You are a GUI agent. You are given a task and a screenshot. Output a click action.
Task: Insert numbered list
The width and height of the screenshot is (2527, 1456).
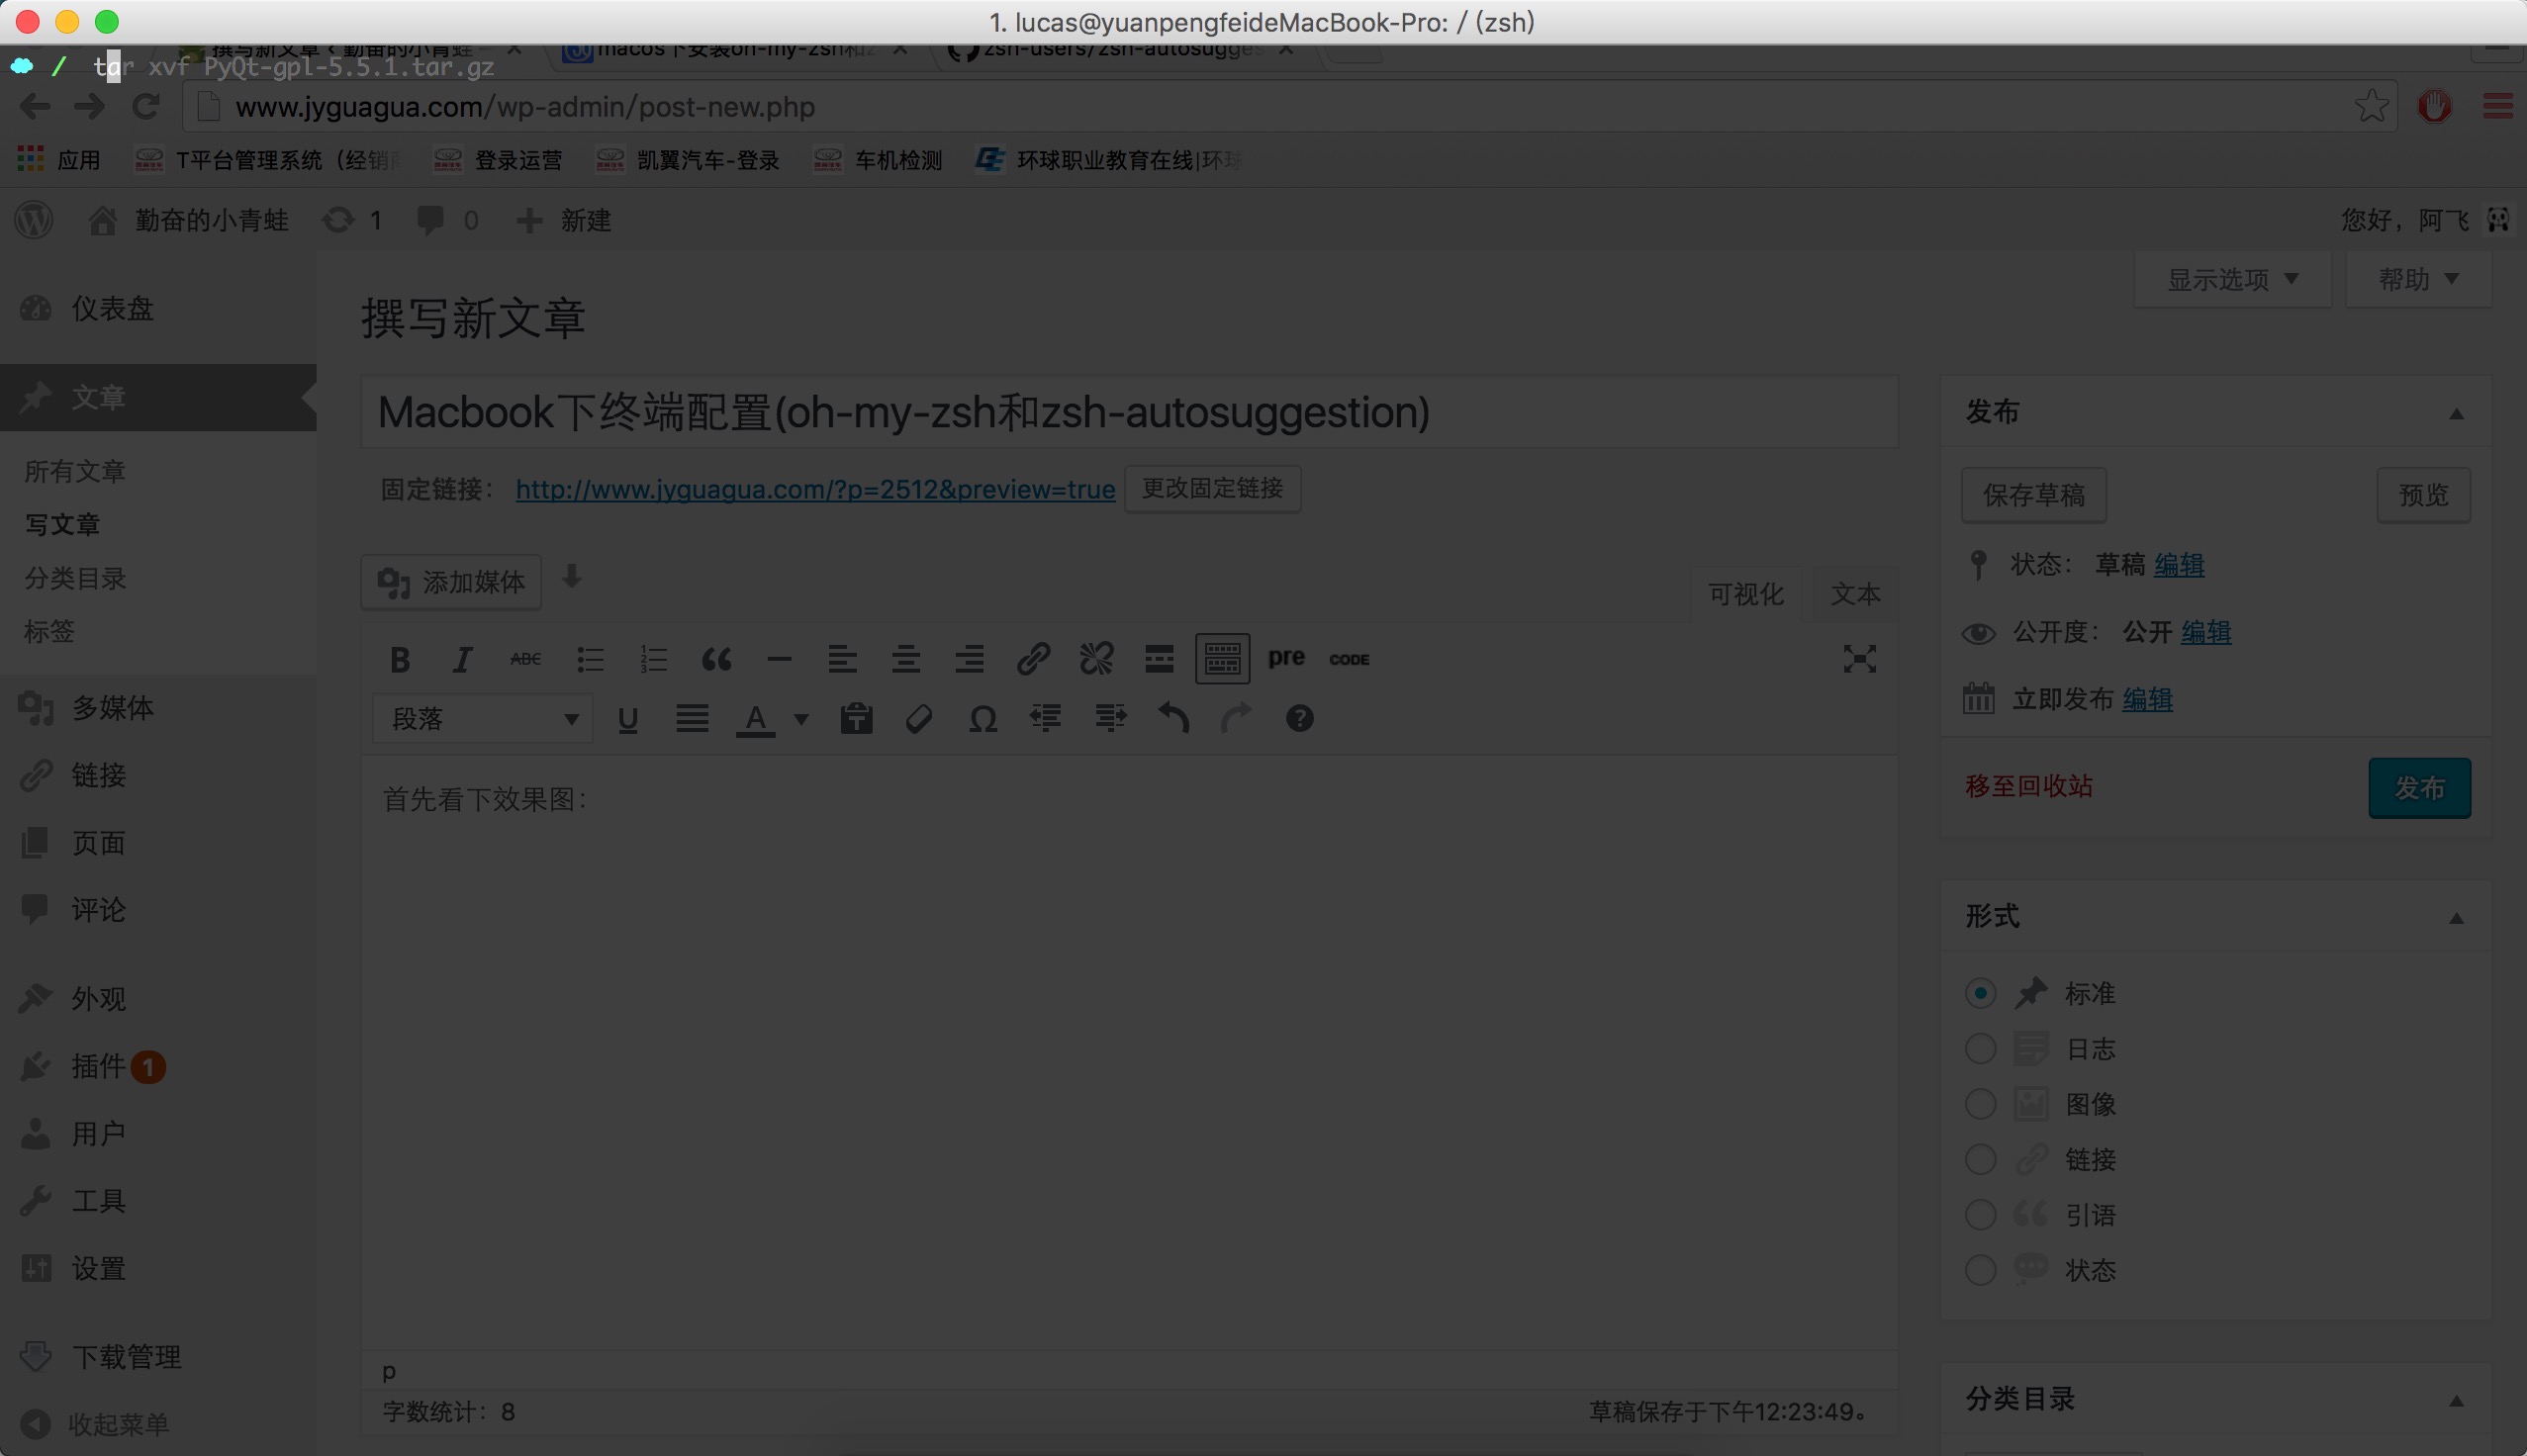point(653,659)
